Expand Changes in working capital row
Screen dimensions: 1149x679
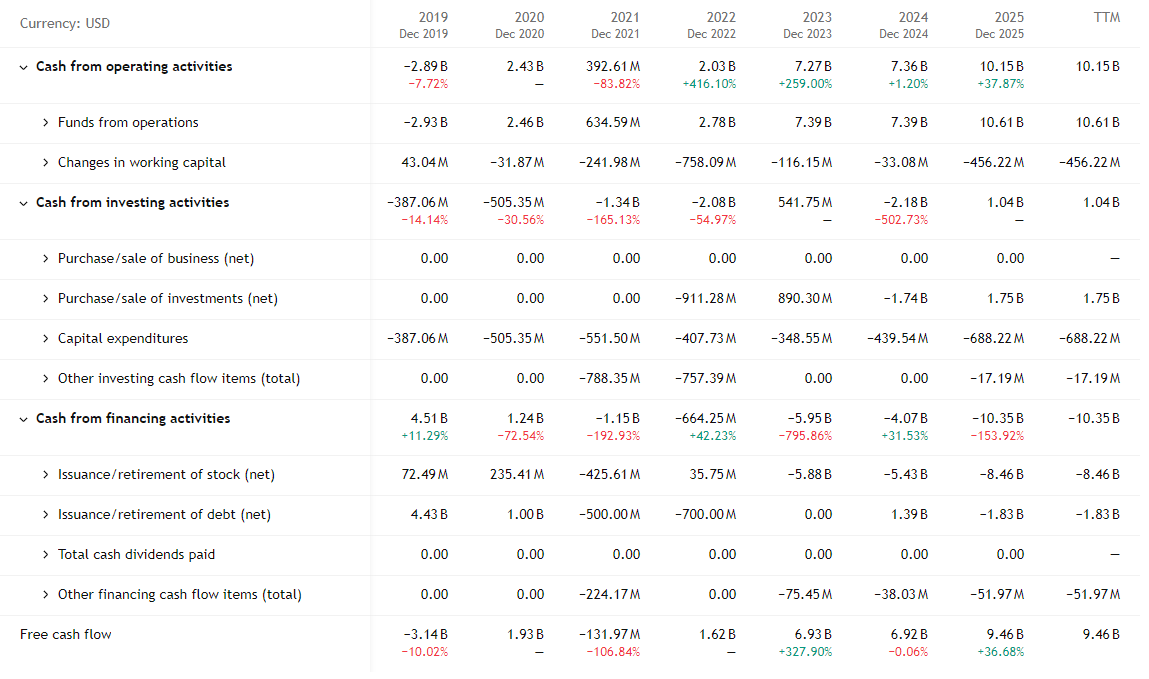pyautogui.click(x=46, y=163)
